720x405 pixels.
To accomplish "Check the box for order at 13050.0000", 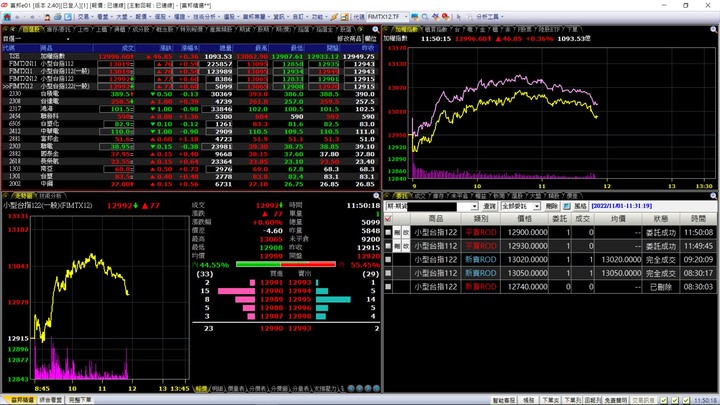I will [x=388, y=273].
